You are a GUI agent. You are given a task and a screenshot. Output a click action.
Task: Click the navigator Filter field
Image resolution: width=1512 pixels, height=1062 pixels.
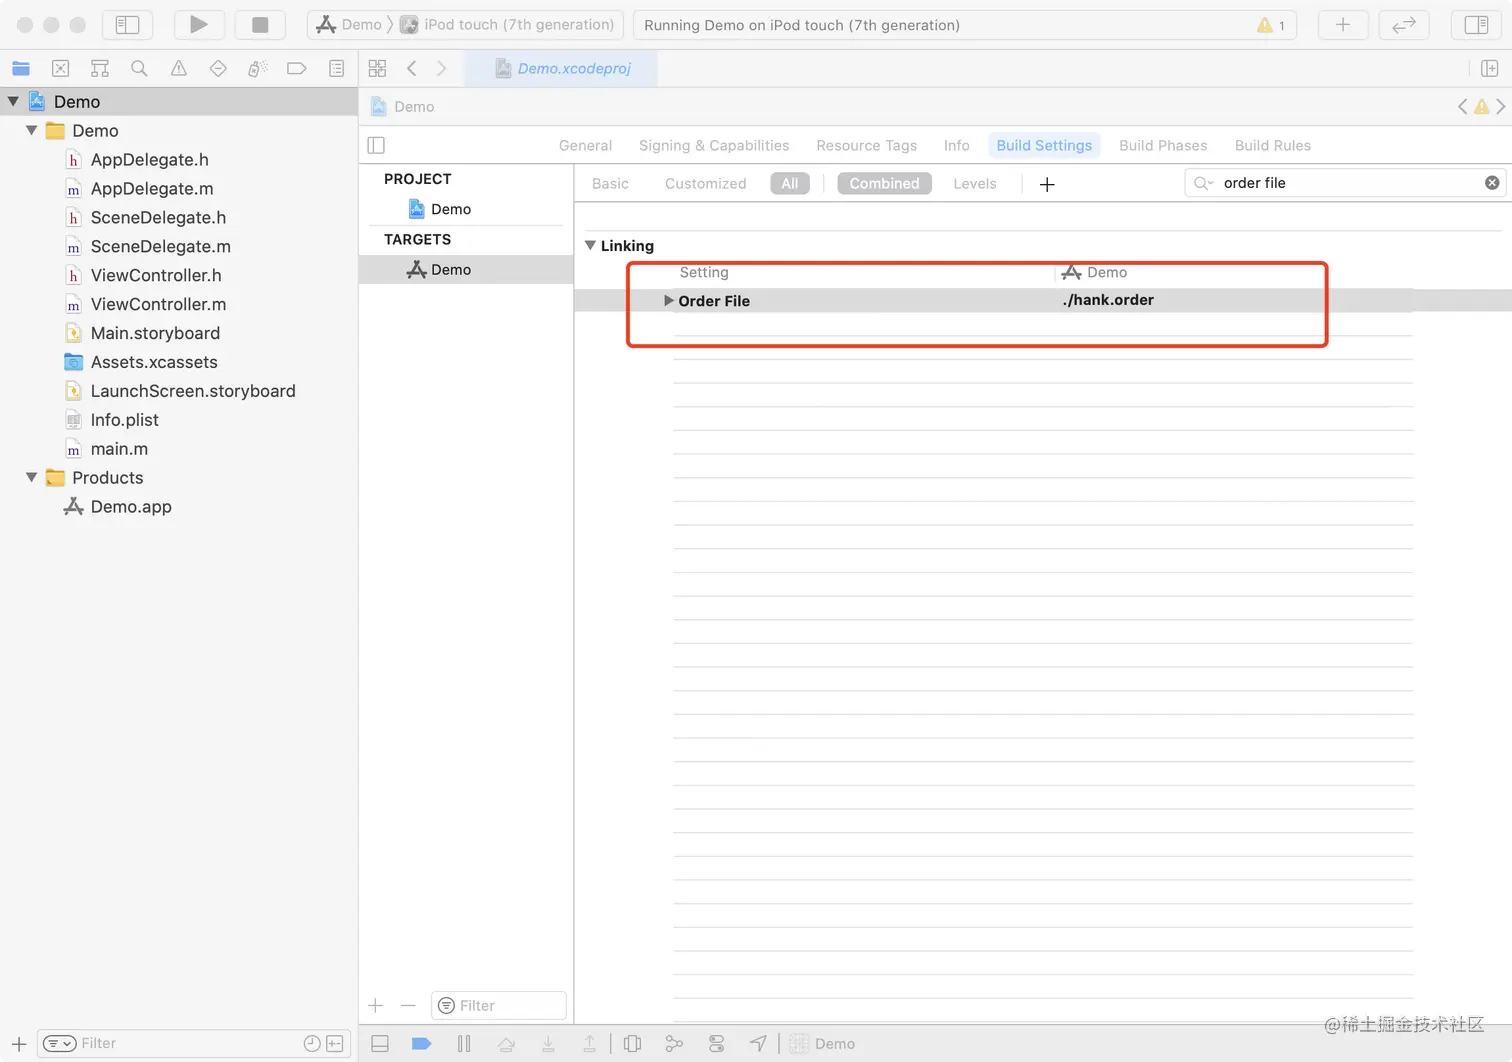(x=194, y=1043)
